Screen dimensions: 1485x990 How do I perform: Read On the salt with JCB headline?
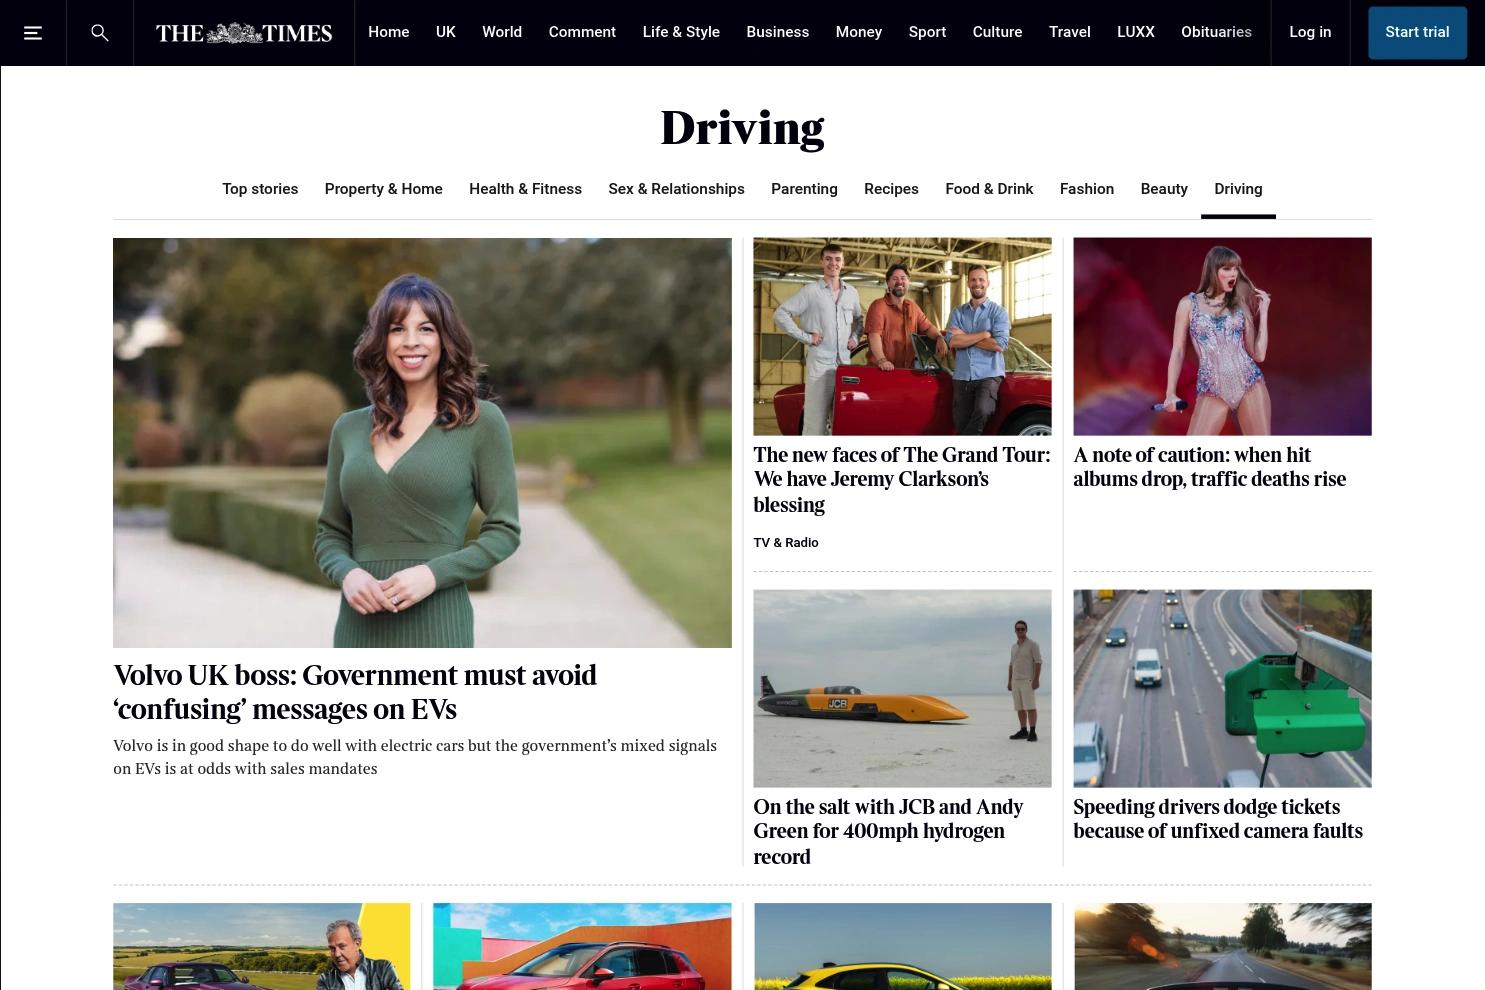[x=888, y=831]
